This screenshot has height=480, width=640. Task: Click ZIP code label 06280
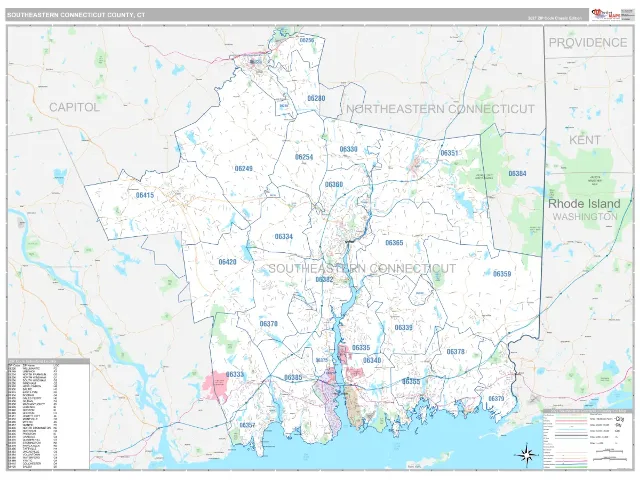[316, 98]
